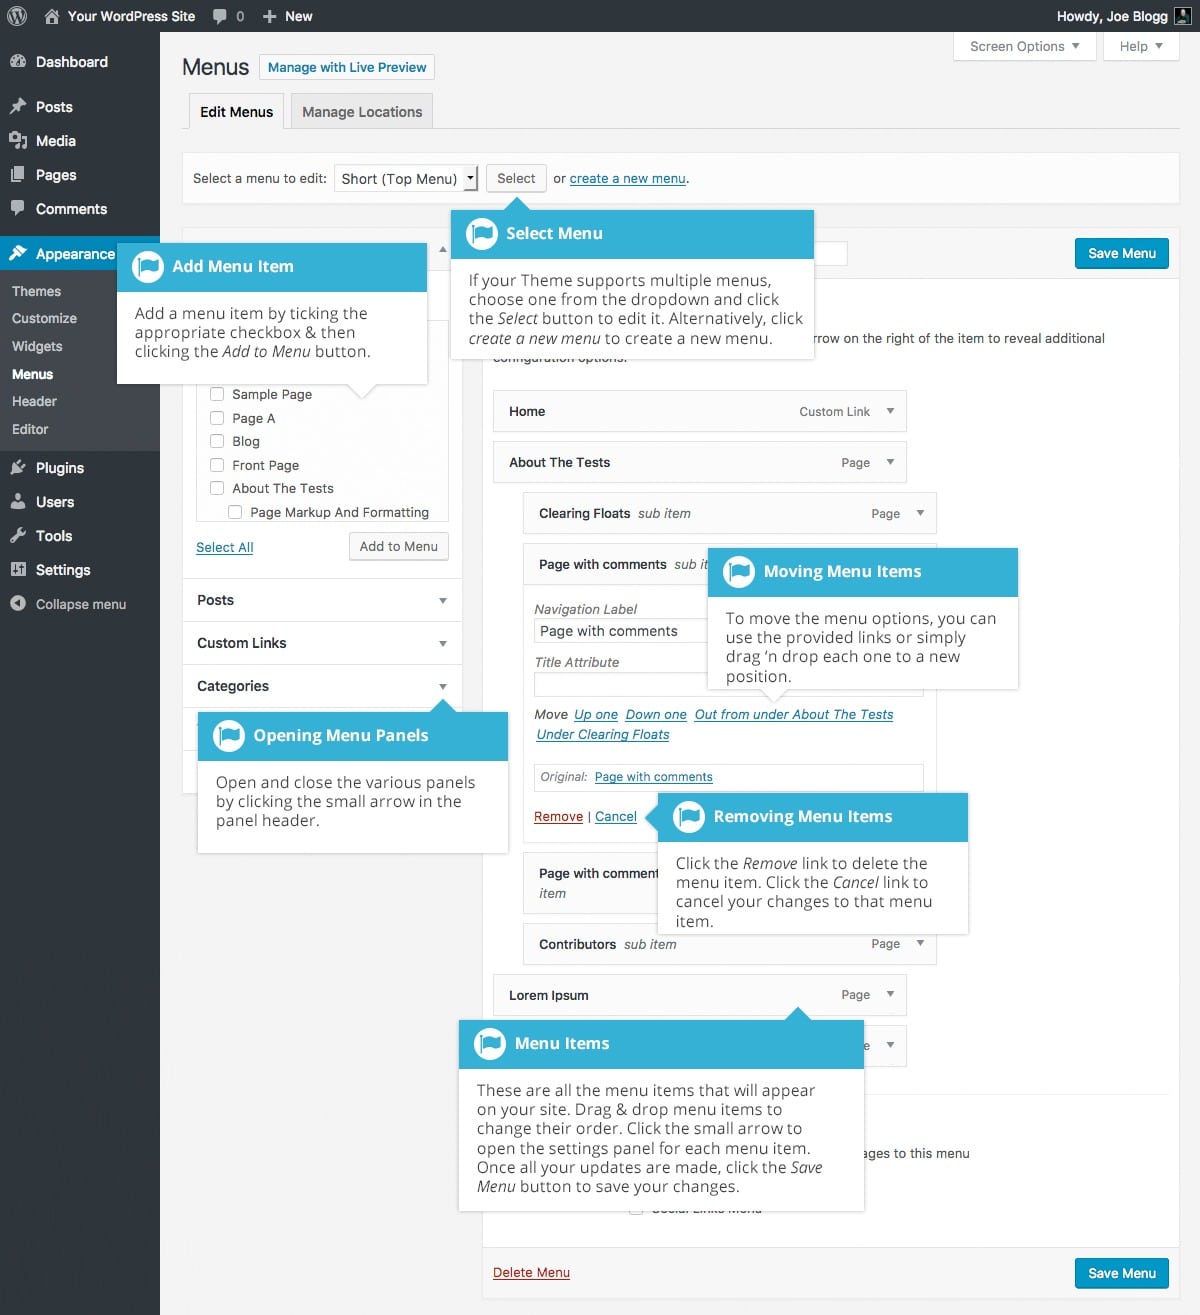Select the Collapse menu arrow icon
Image resolution: width=1200 pixels, height=1315 pixels.
tap(17, 603)
